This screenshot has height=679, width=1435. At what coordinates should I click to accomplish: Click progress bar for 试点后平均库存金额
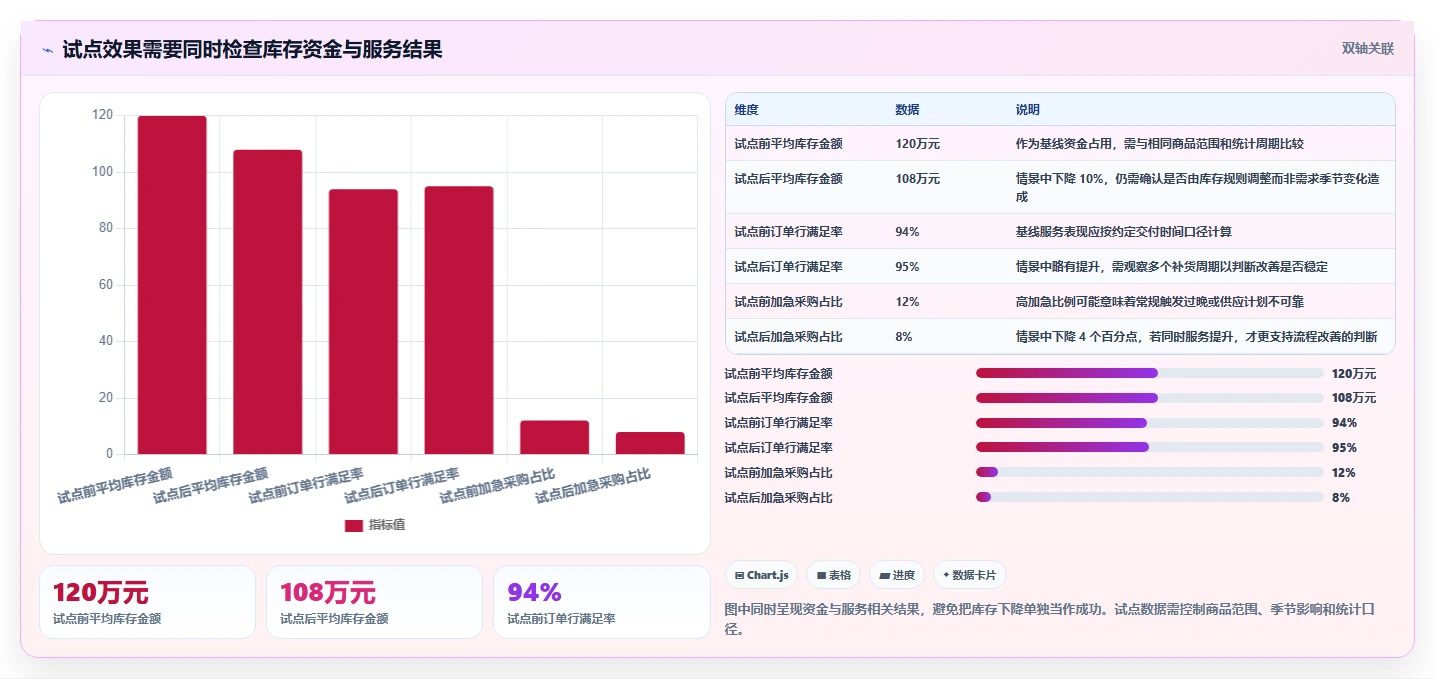pos(1149,398)
